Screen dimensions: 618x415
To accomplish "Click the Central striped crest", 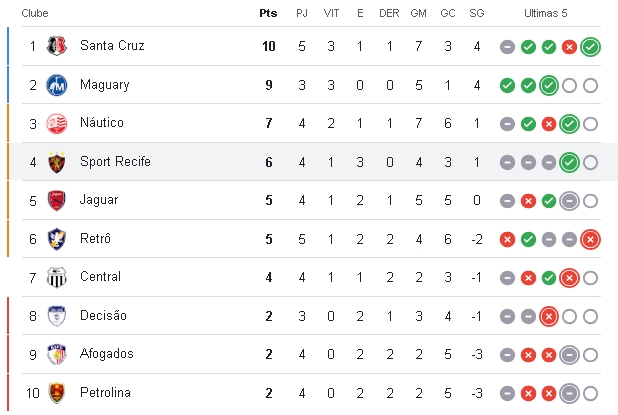I will pos(56,277).
